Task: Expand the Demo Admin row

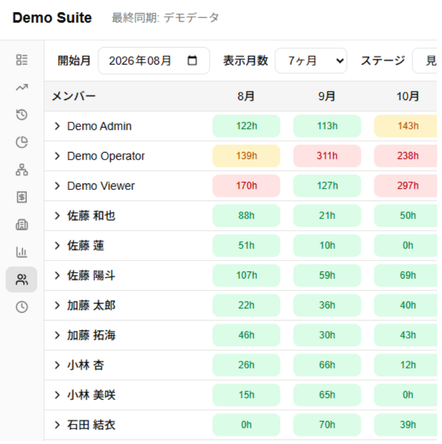Action: 57,126
